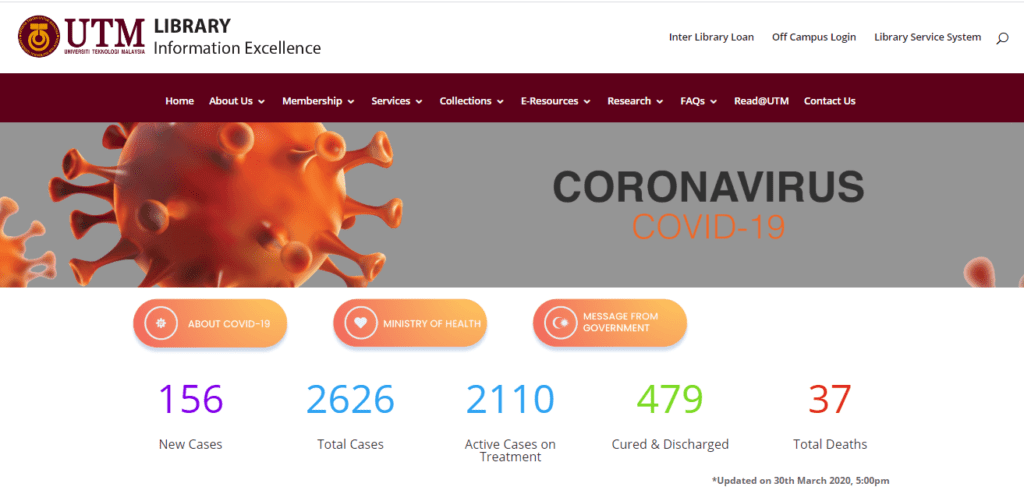Click the Total Deaths label
Screen dimensions: 1024x494
coord(830,444)
